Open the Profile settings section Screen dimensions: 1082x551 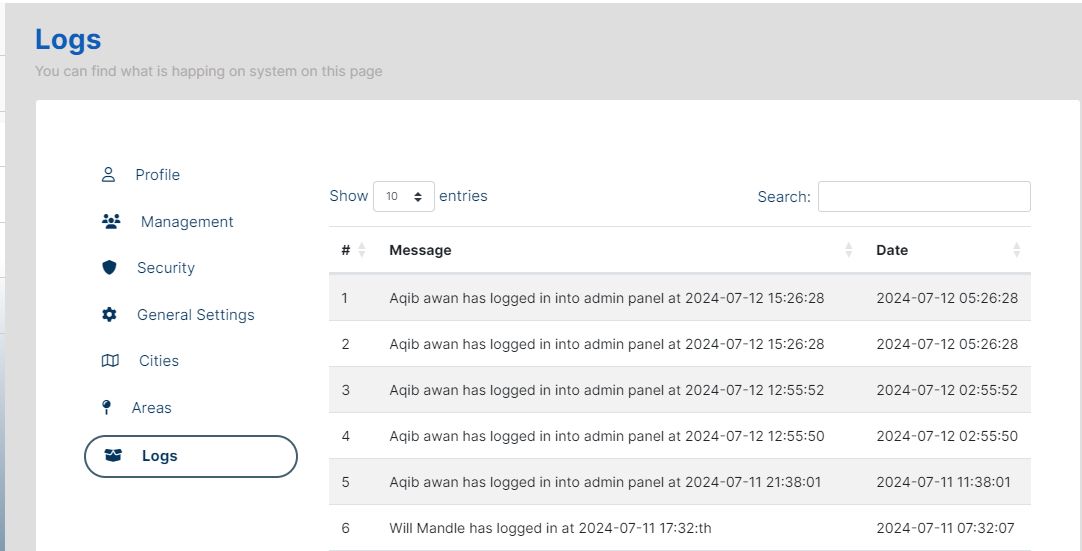158,175
